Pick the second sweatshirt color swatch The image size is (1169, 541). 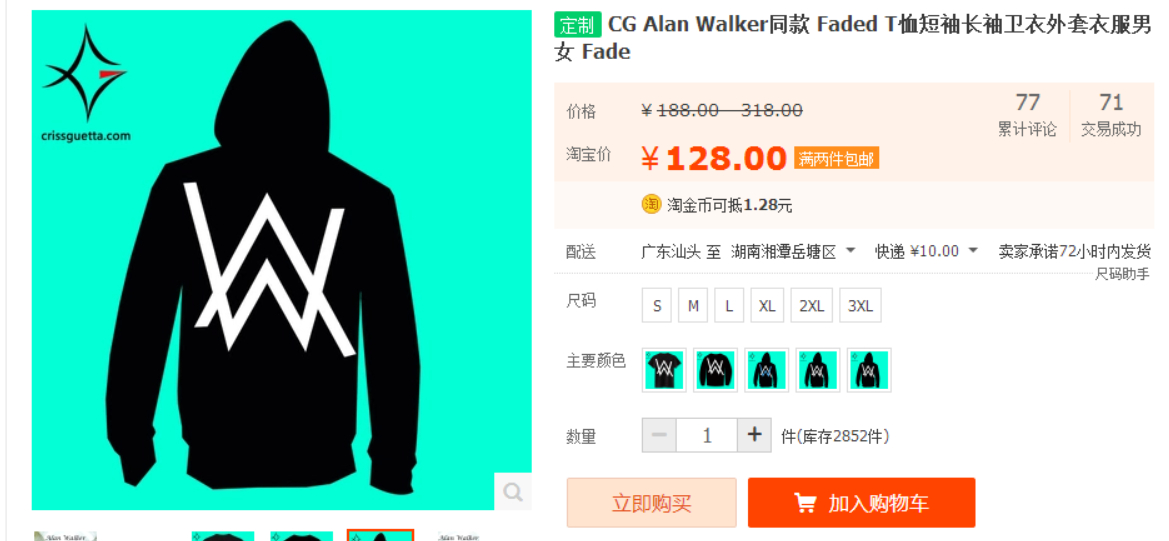[716, 370]
